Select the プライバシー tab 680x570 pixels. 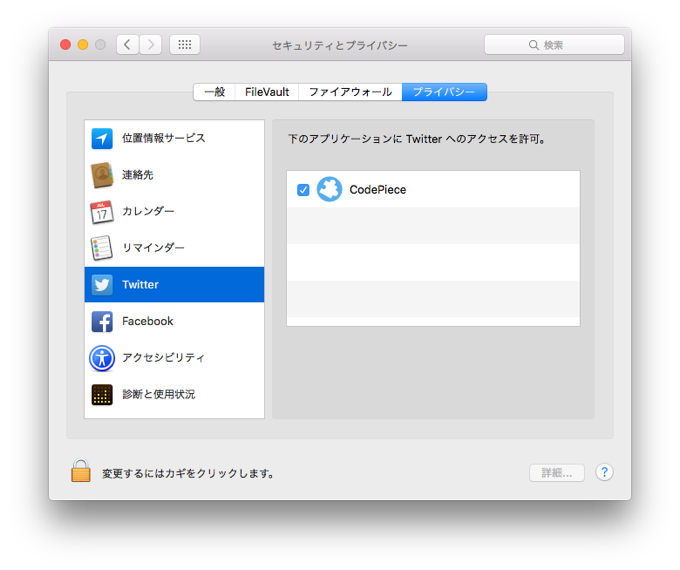click(444, 92)
